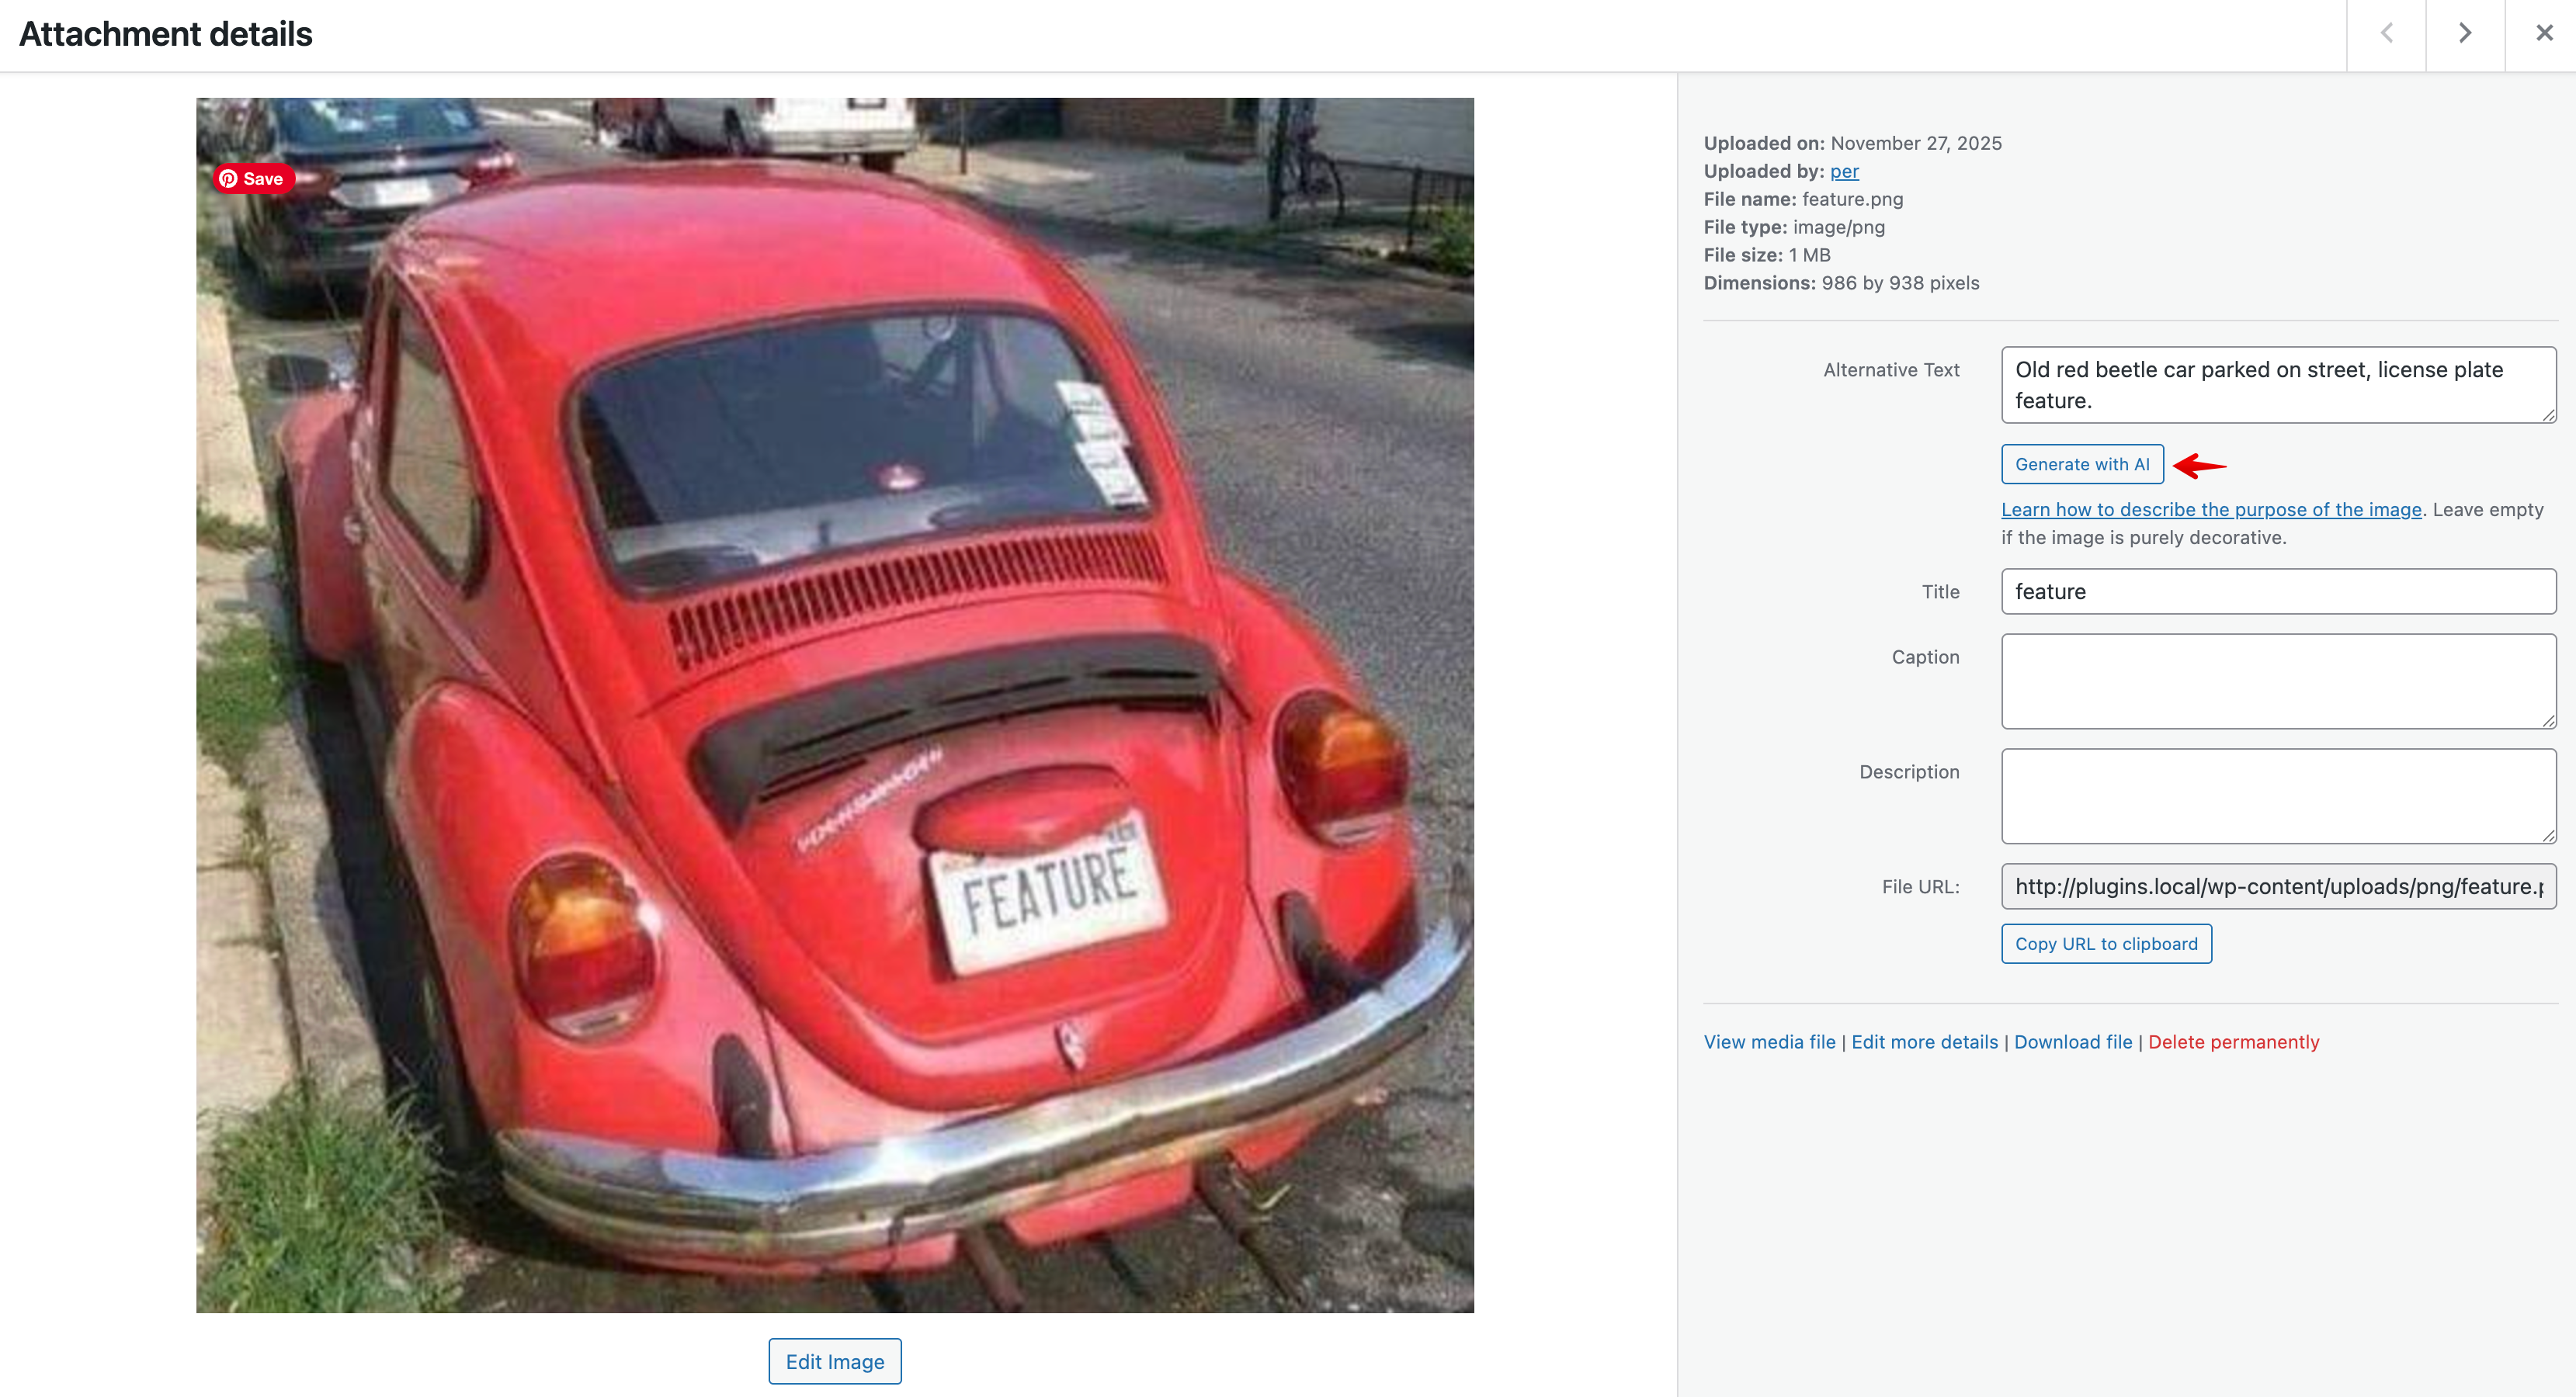The width and height of the screenshot is (2576, 1397).
Task: Click into the Description text area
Action: pyautogui.click(x=2278, y=796)
